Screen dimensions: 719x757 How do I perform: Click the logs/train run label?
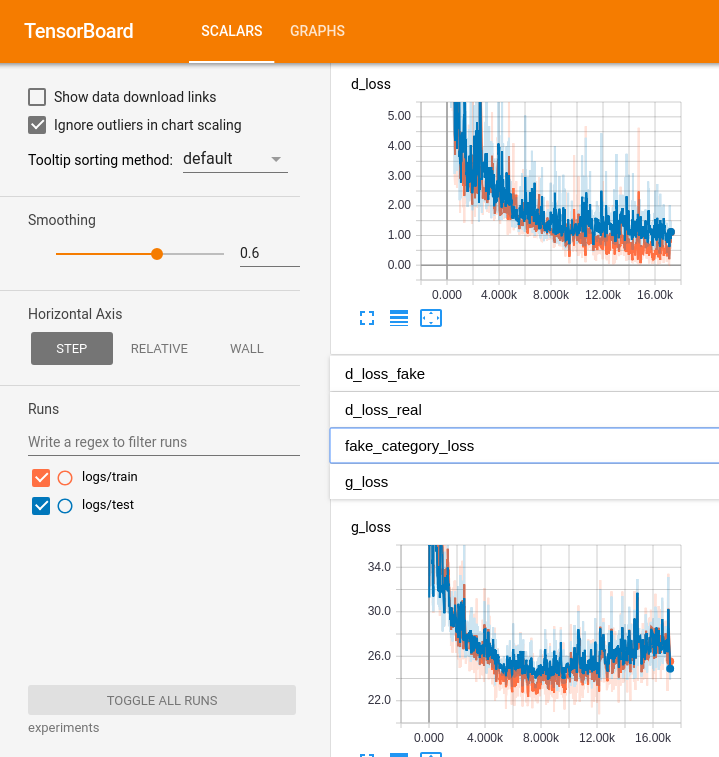[x=110, y=477]
